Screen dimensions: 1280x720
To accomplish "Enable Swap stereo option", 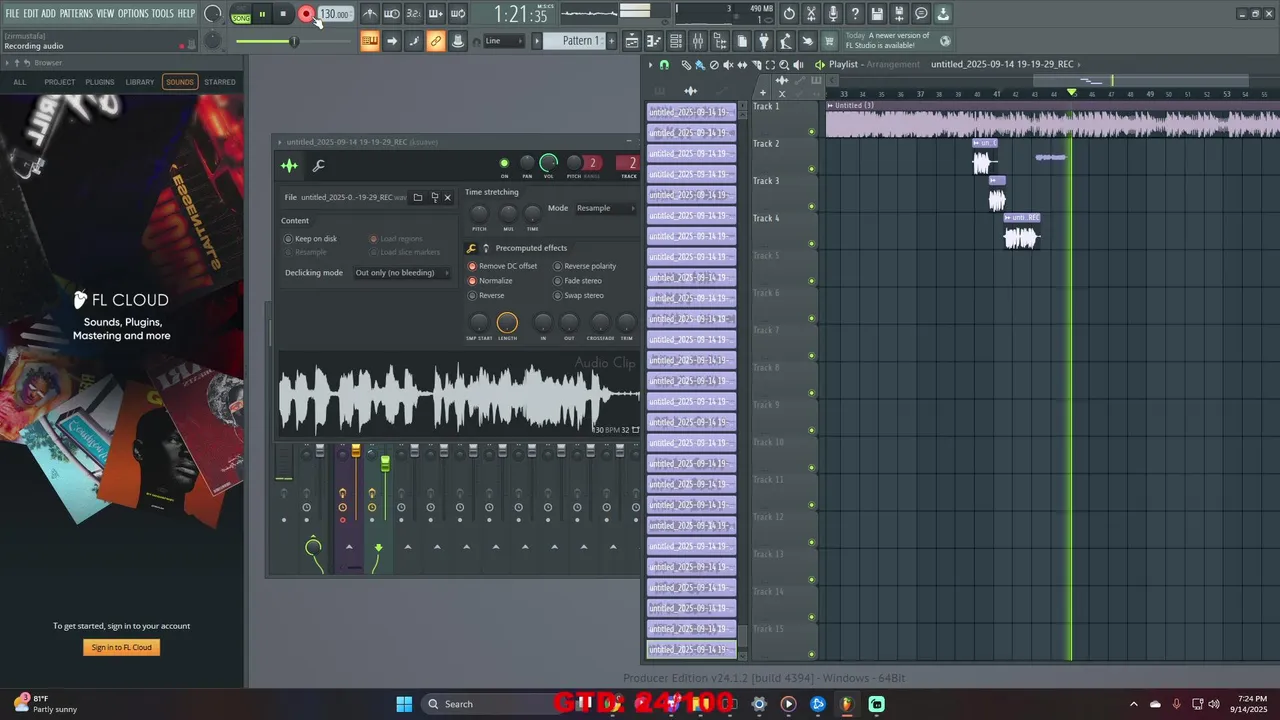I will point(578,296).
